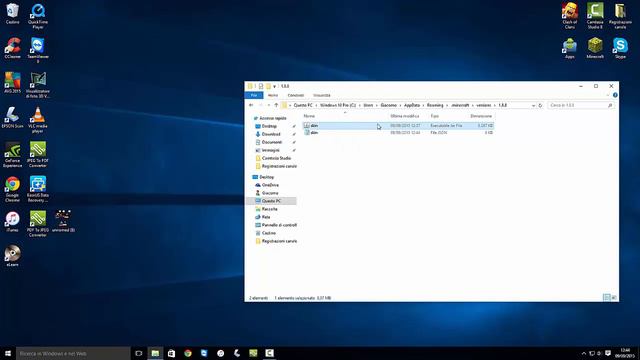Viewport: 640px width, 360px height.
Task: Open Camtasia Studio folder in sidebar
Action: [x=276, y=158]
